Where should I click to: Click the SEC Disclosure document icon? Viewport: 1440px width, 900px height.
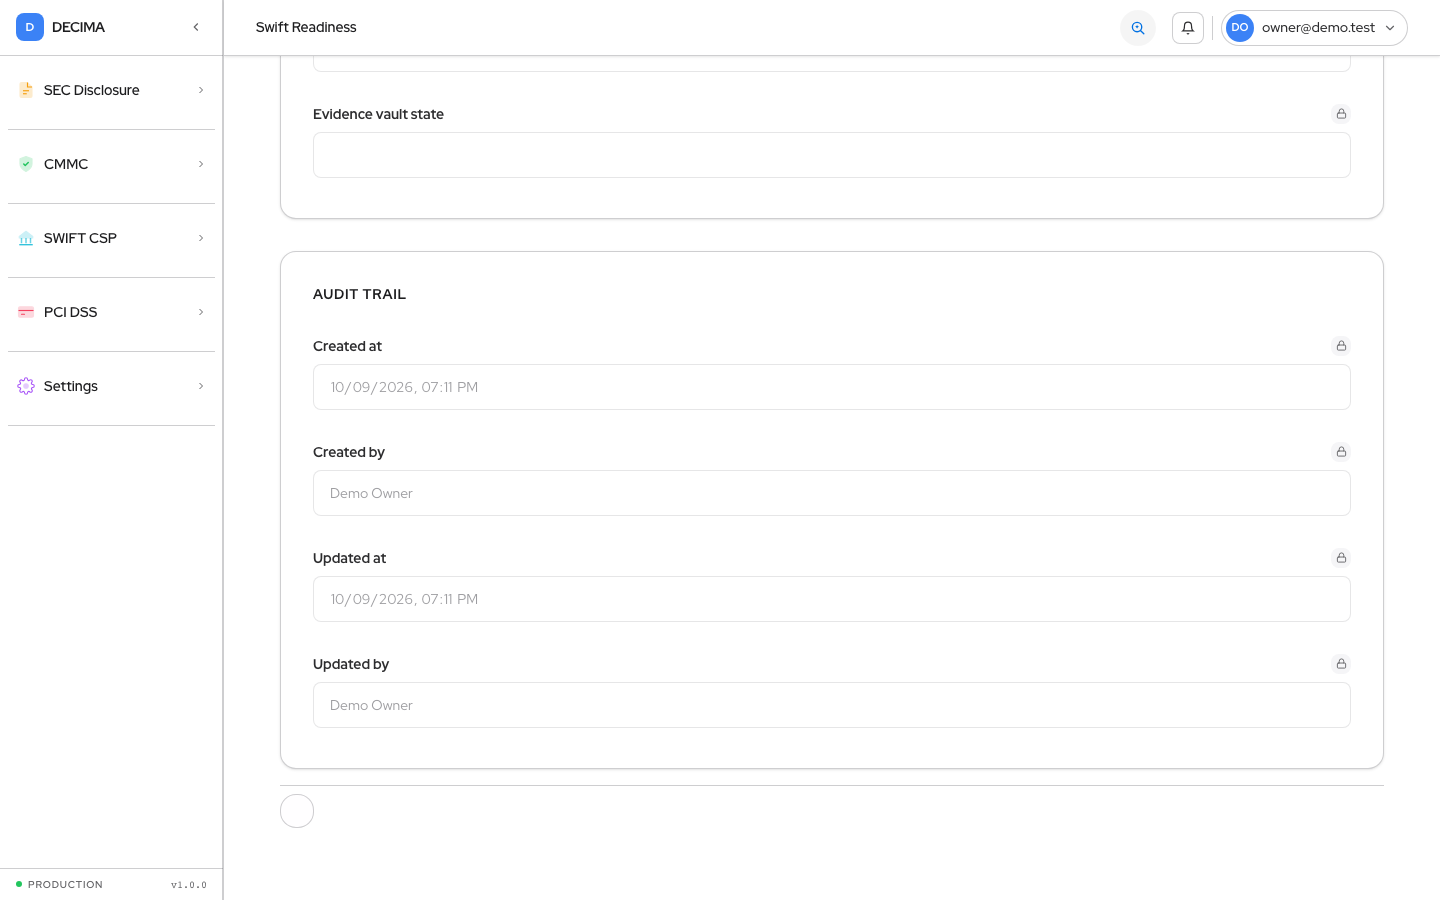(x=26, y=90)
